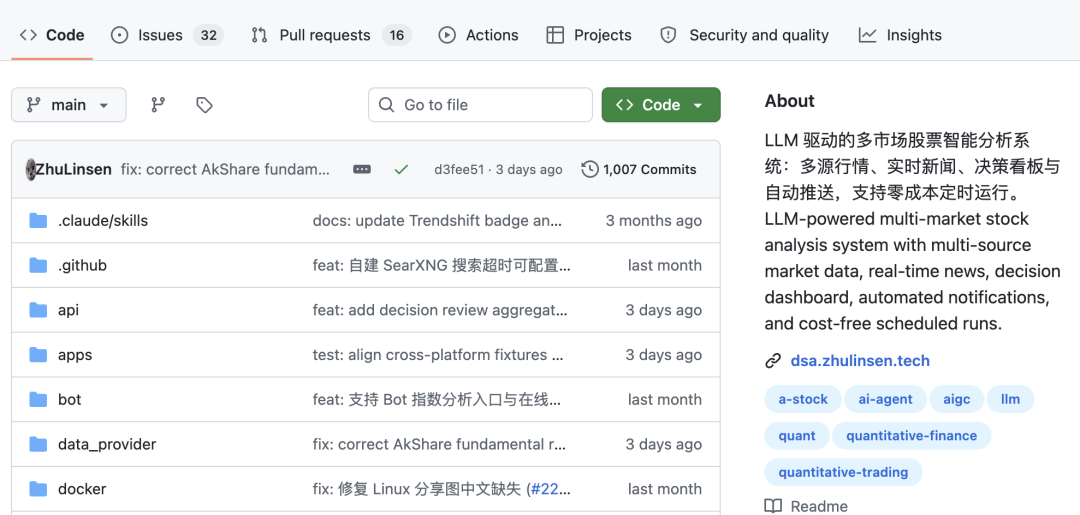Click the About heading
This screenshot has width=1080, height=515.
pyautogui.click(x=789, y=101)
